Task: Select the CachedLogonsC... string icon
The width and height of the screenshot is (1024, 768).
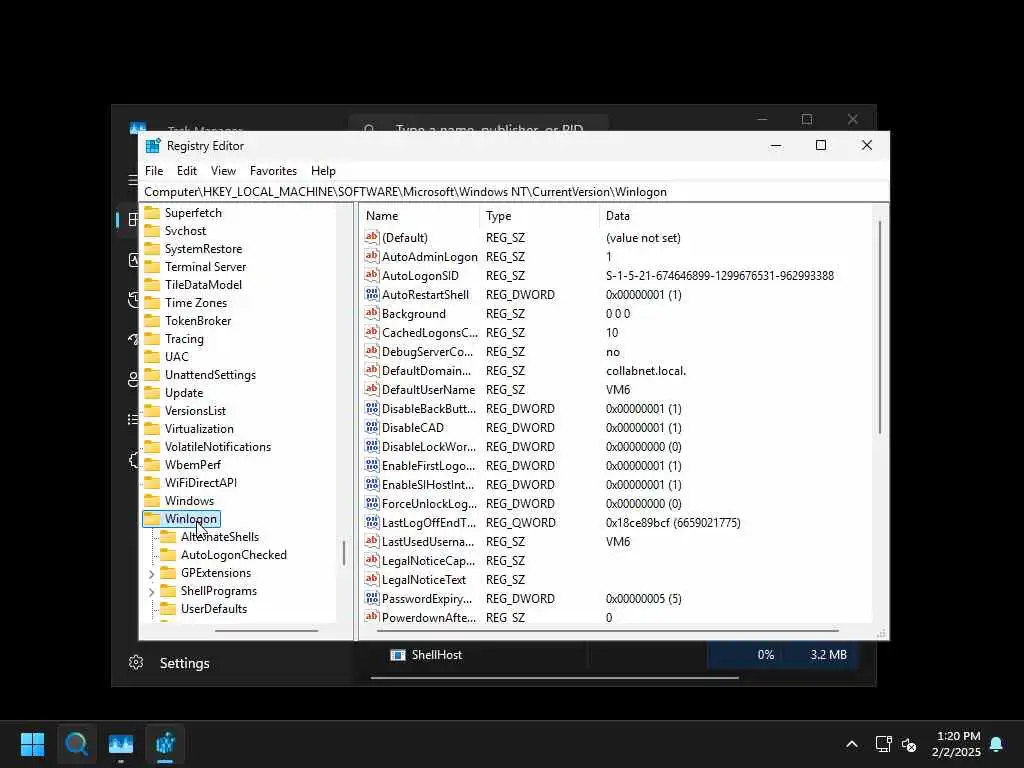Action: tap(372, 332)
